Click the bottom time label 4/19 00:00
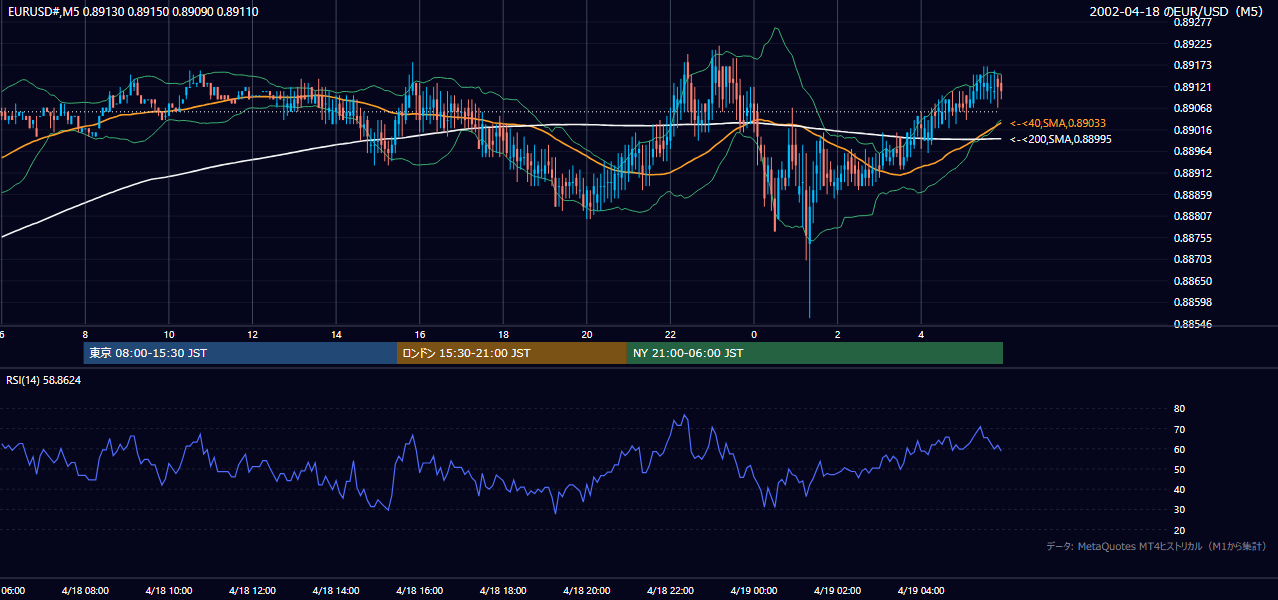1278x600 pixels. 754,590
